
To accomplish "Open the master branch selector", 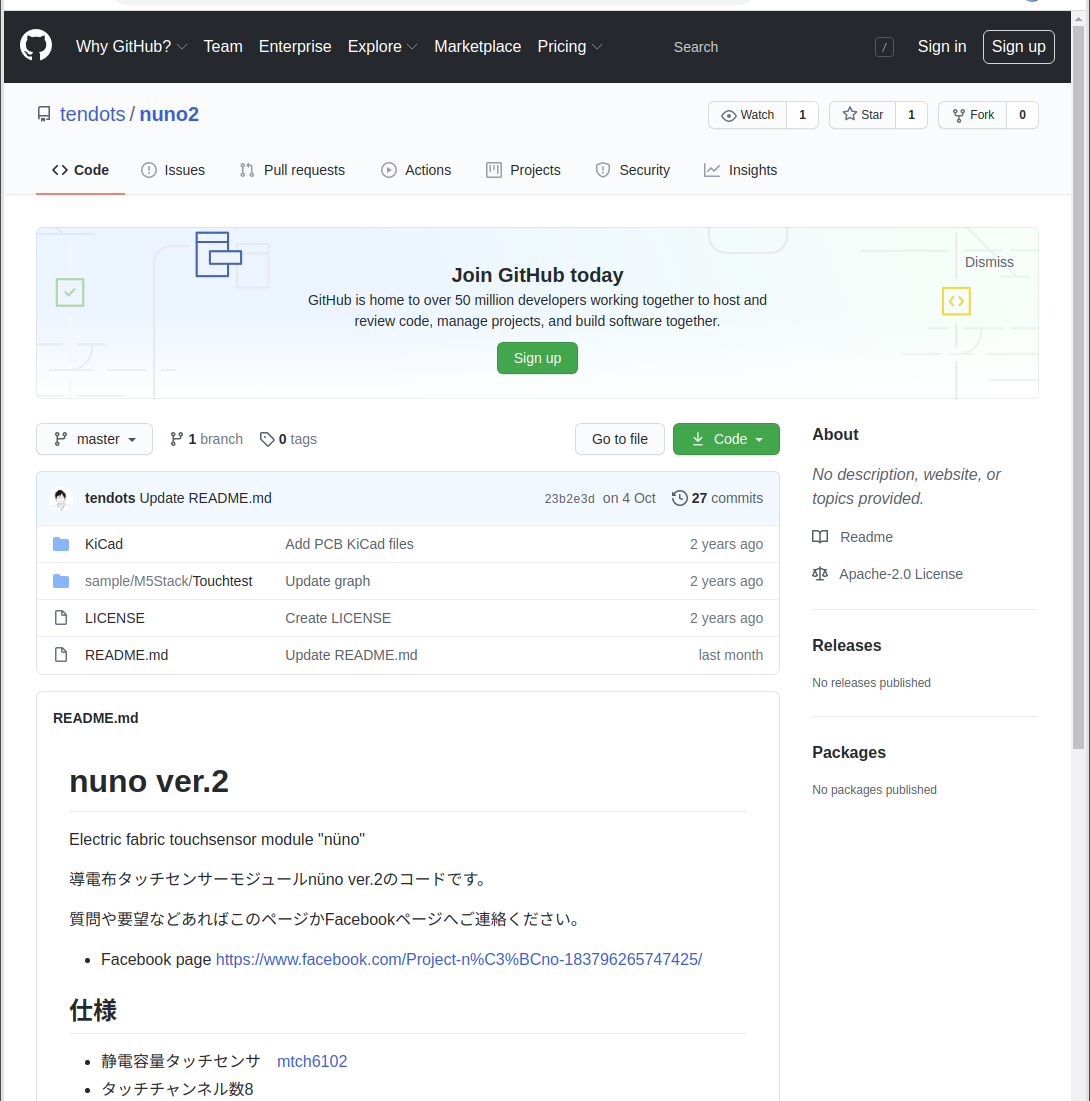I will coord(94,440).
